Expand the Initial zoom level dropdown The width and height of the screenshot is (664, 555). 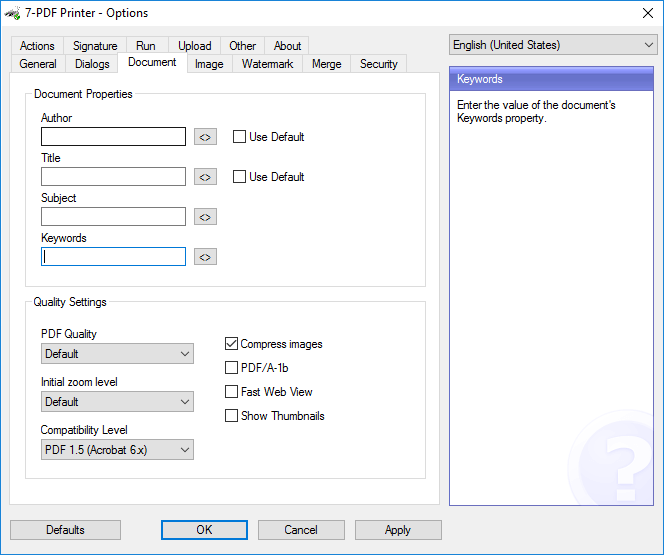(x=117, y=402)
